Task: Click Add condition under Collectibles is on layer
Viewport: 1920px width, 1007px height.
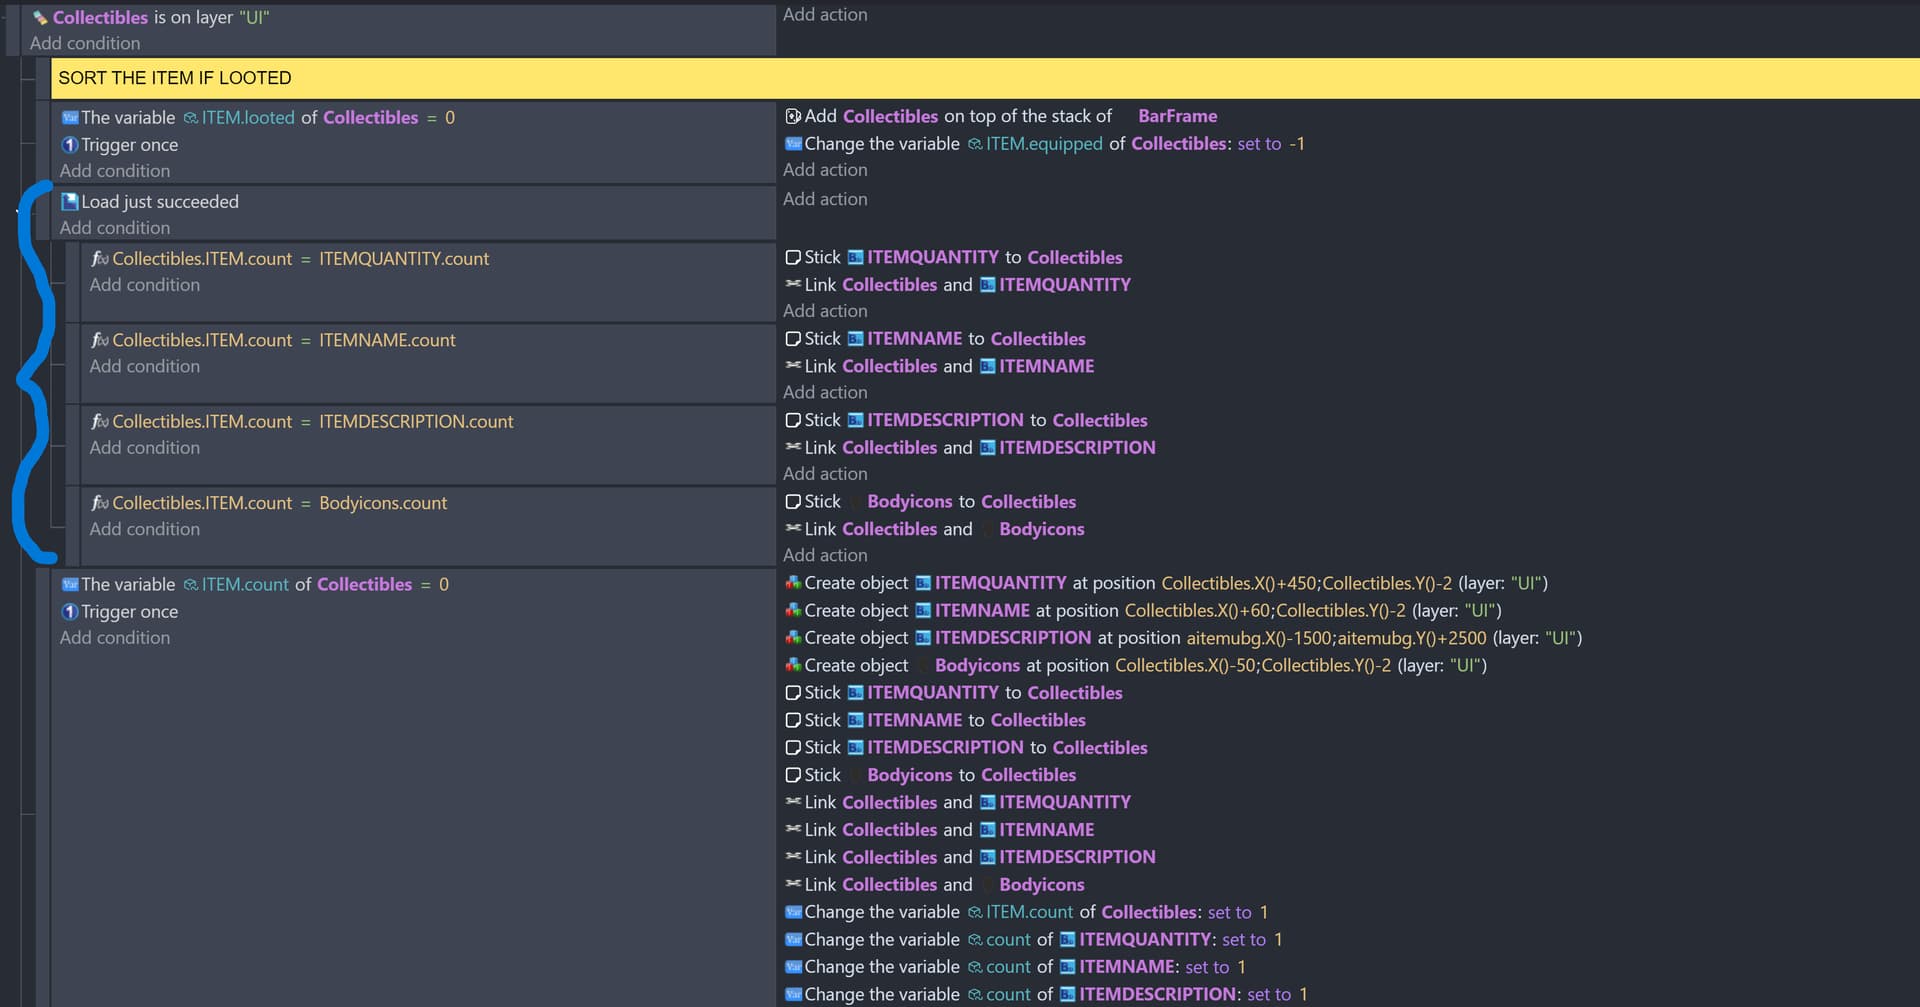Action: click(85, 44)
